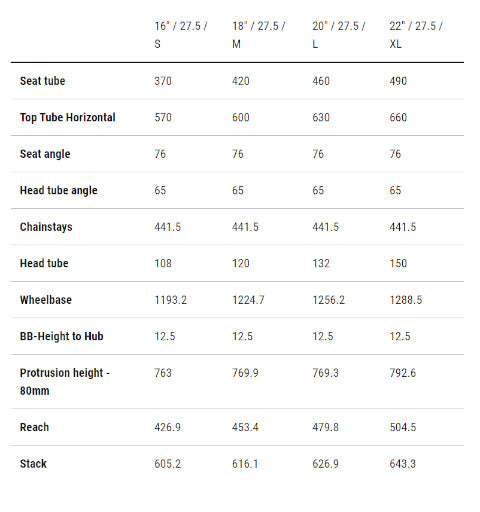Click the 20" / 27.5 / L column header
Viewport: 480px width, 512px height.
[x=339, y=35]
